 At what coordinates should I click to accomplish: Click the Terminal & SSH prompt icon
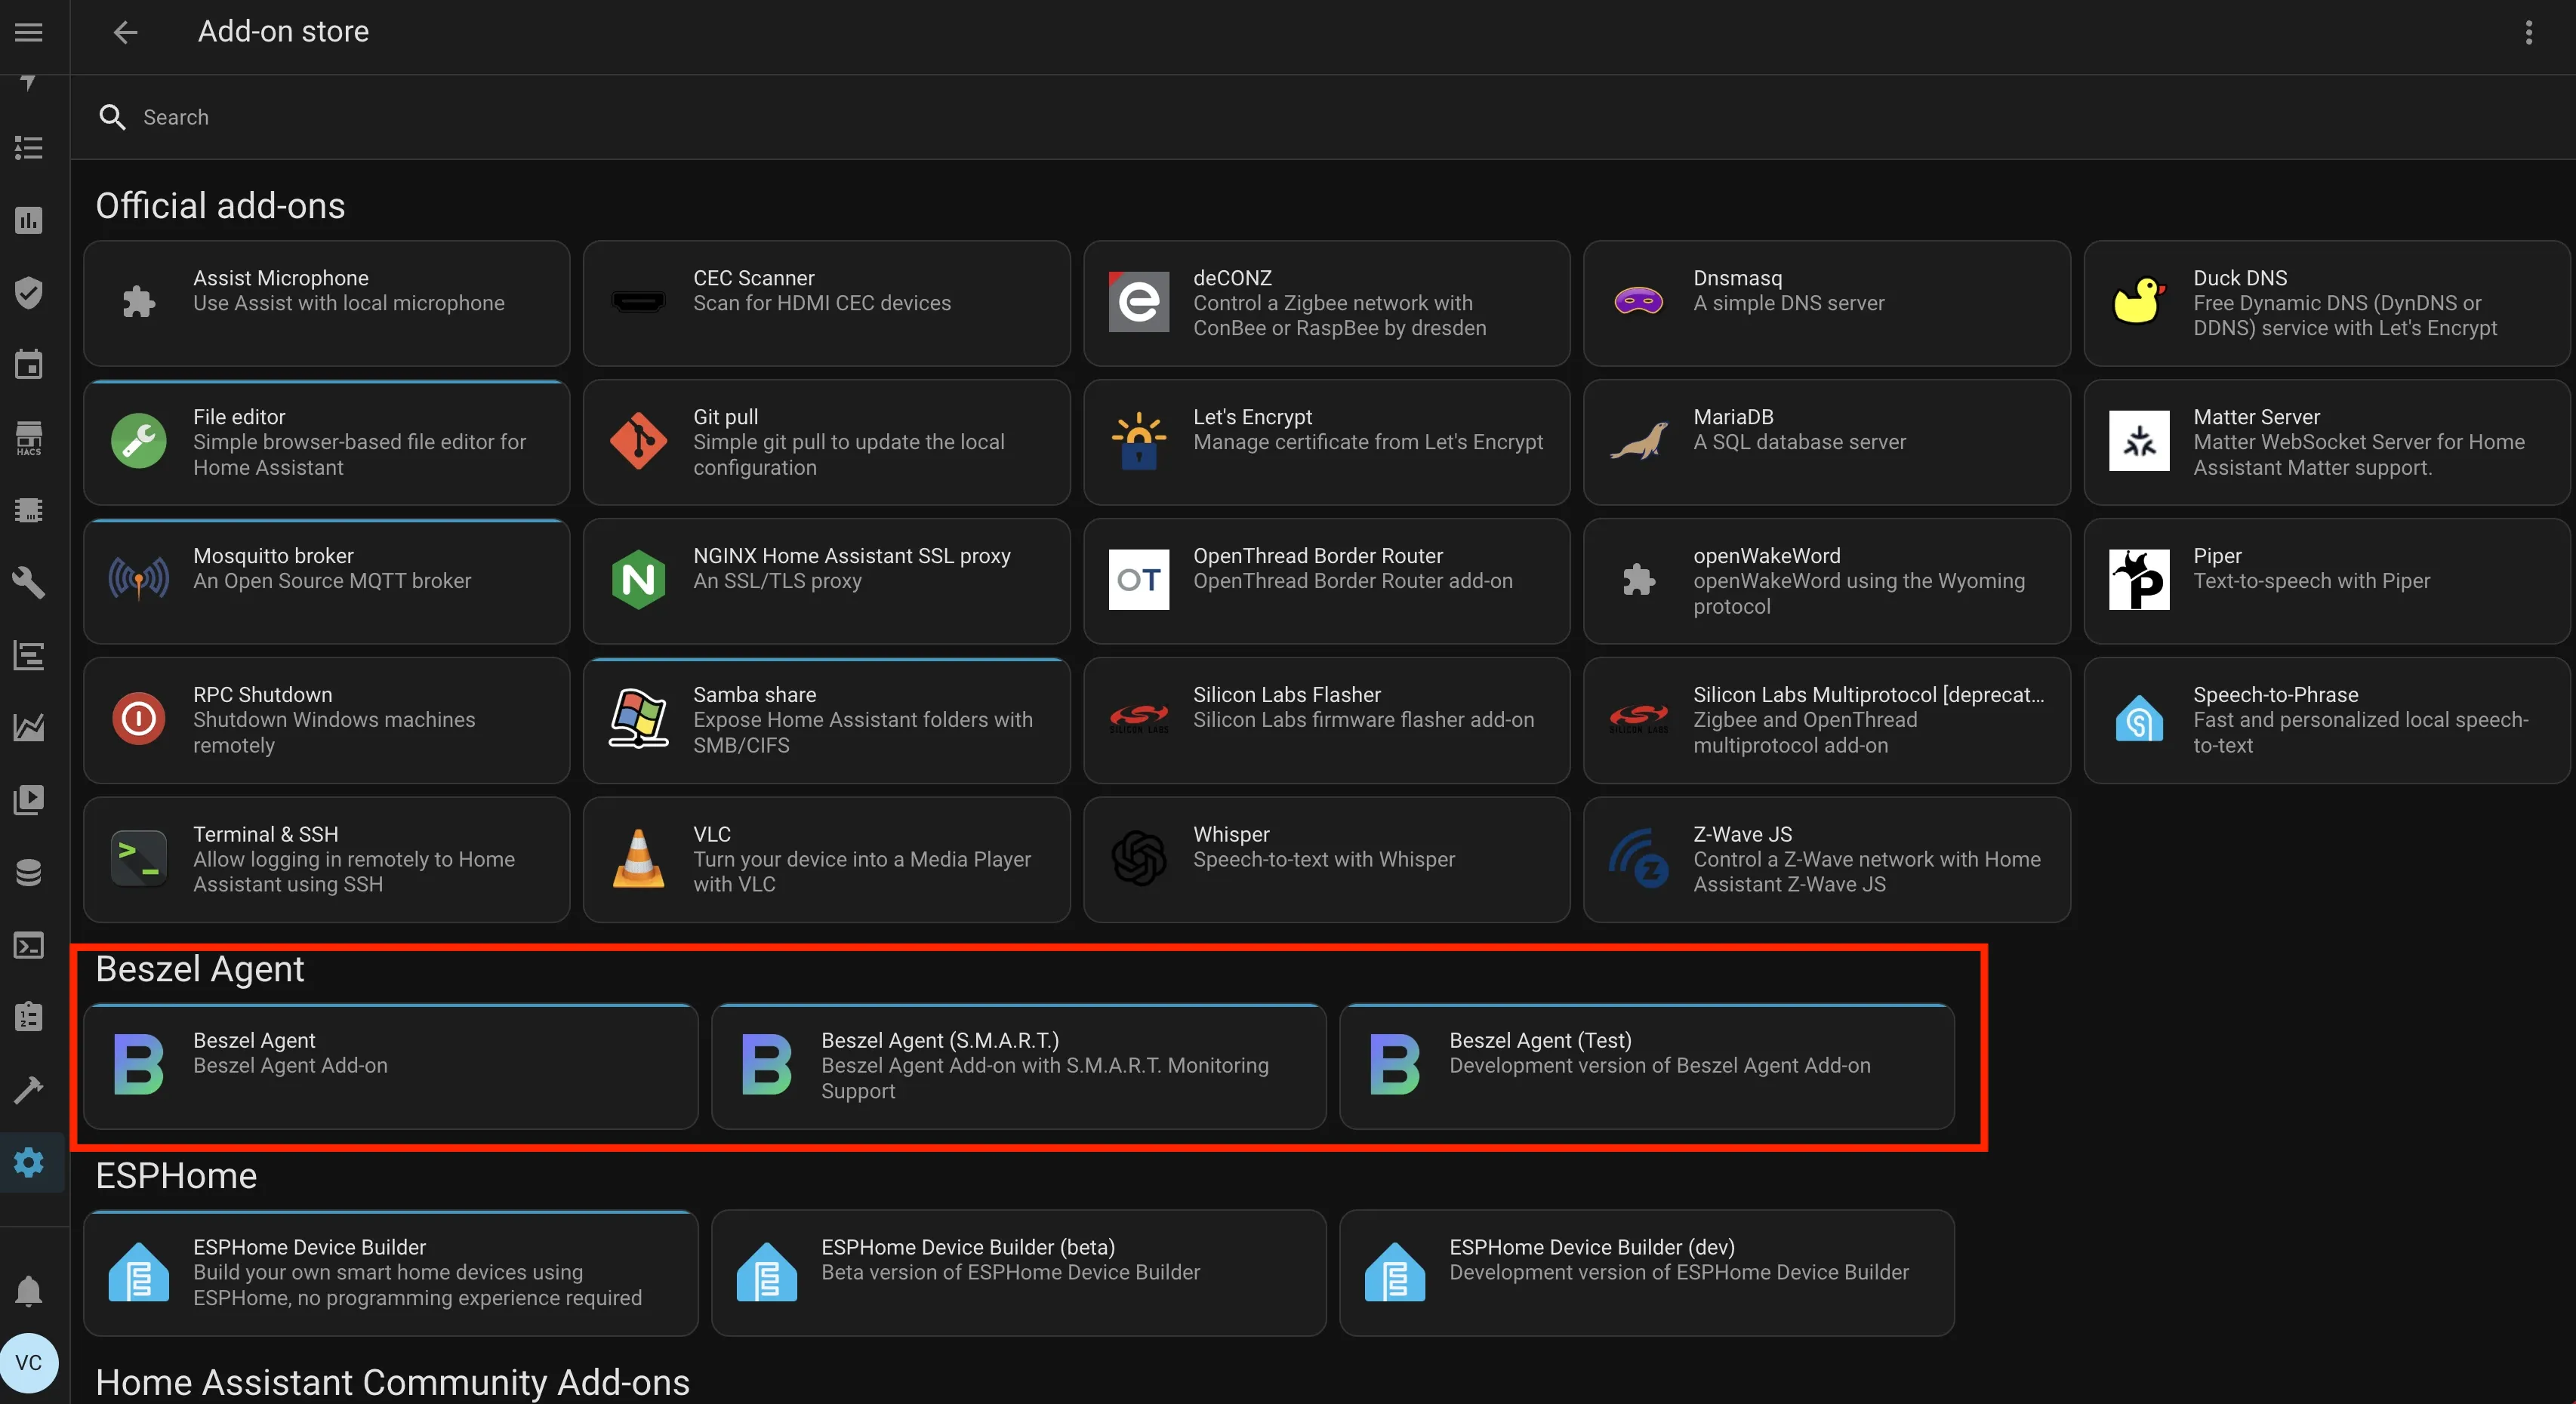tap(139, 858)
